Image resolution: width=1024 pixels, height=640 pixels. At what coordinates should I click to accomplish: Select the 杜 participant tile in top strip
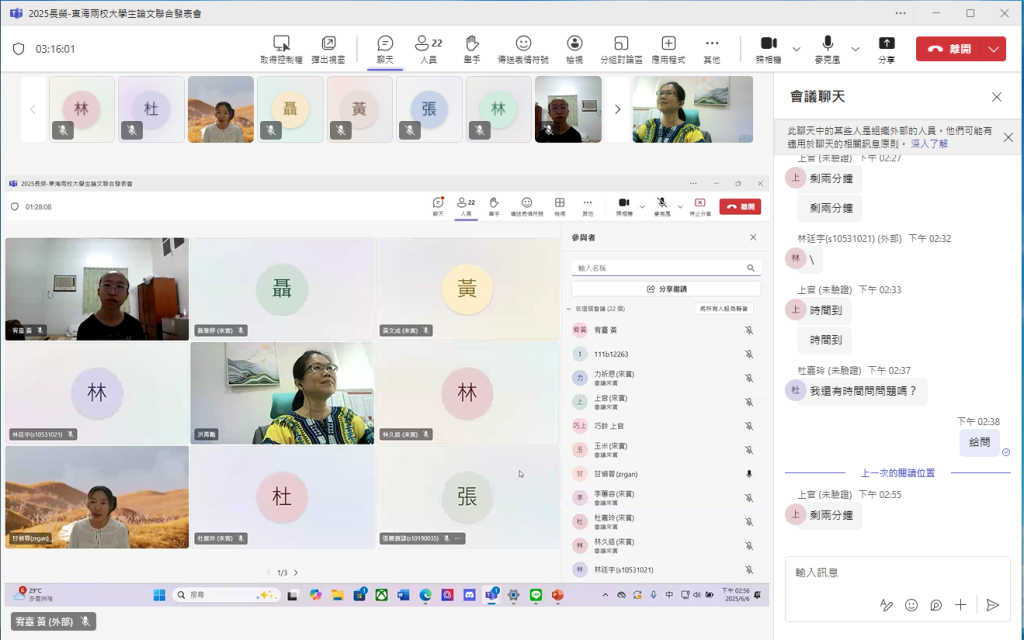click(x=151, y=109)
